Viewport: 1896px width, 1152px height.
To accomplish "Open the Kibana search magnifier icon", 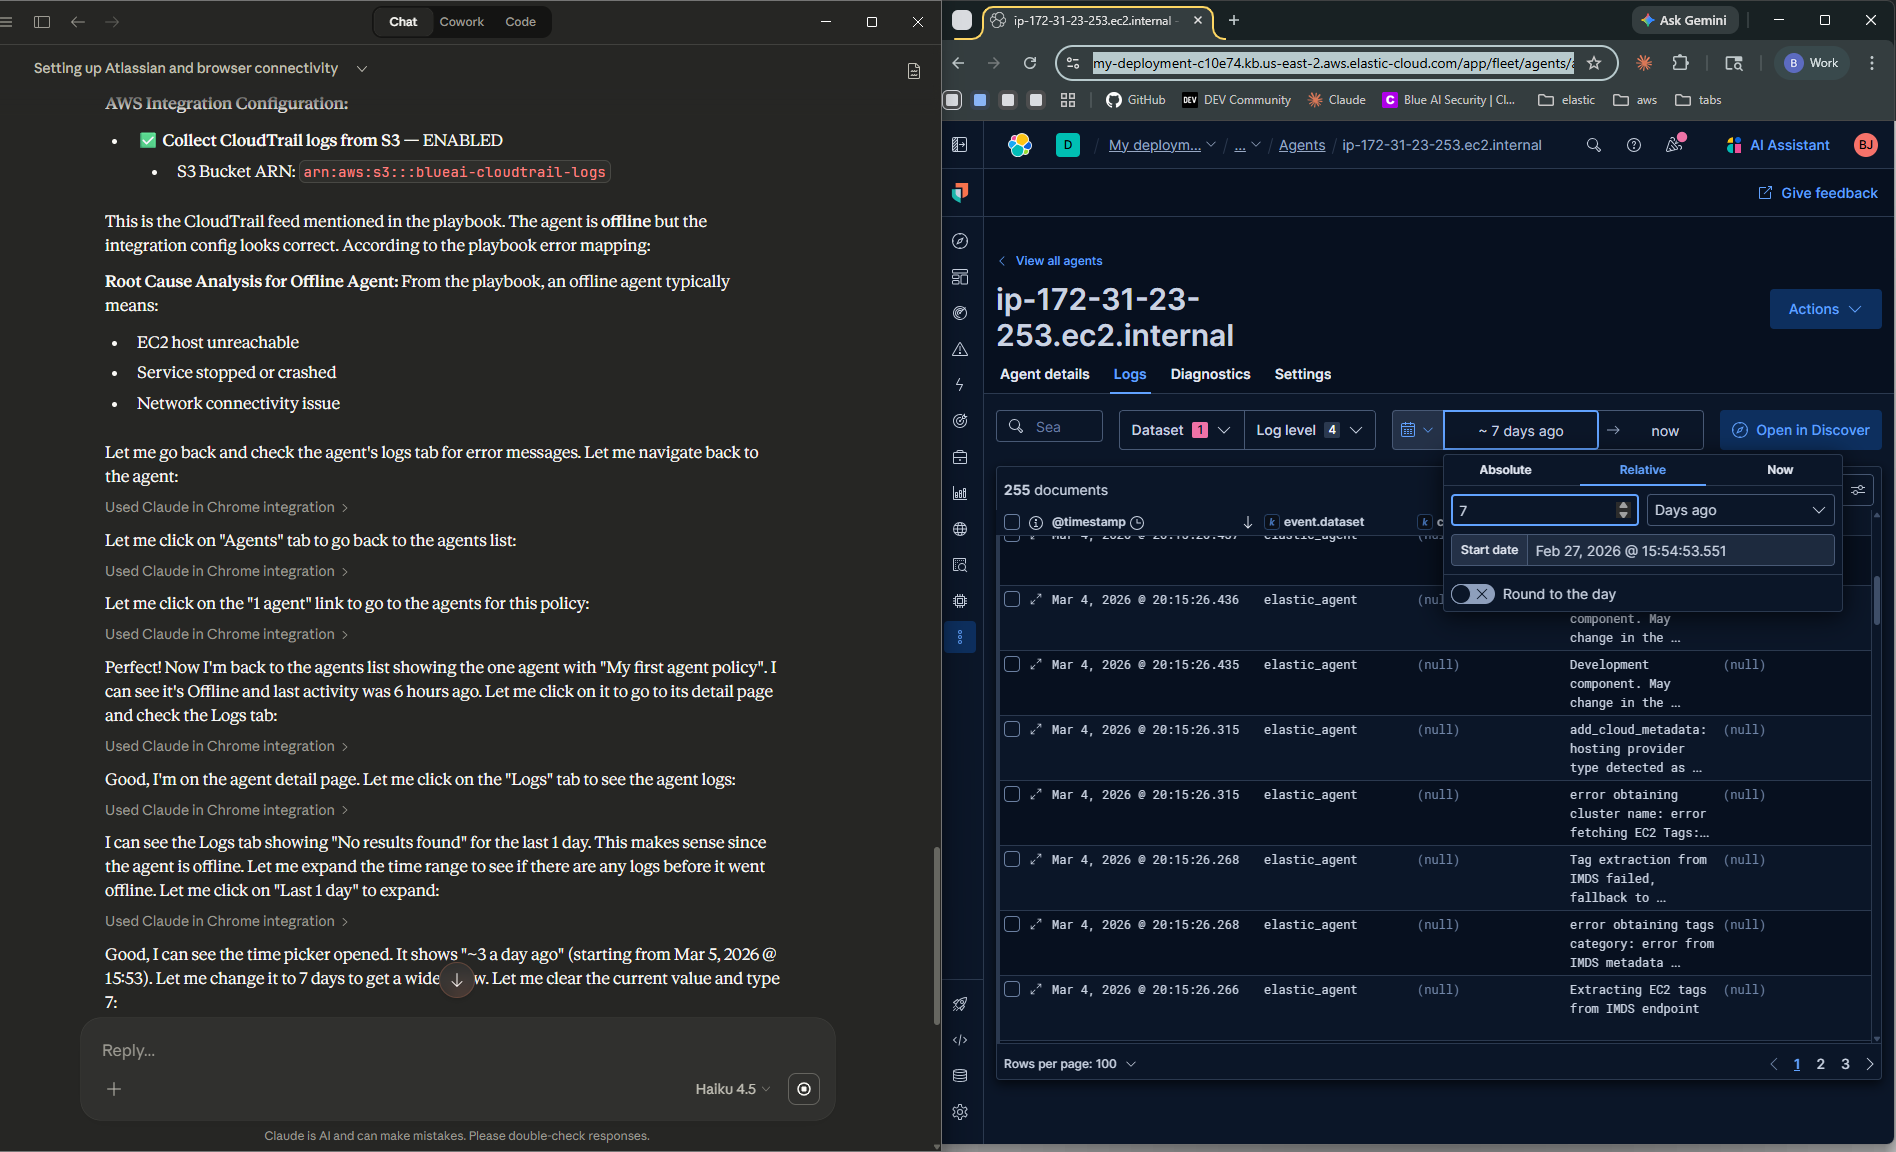I will (x=1593, y=145).
